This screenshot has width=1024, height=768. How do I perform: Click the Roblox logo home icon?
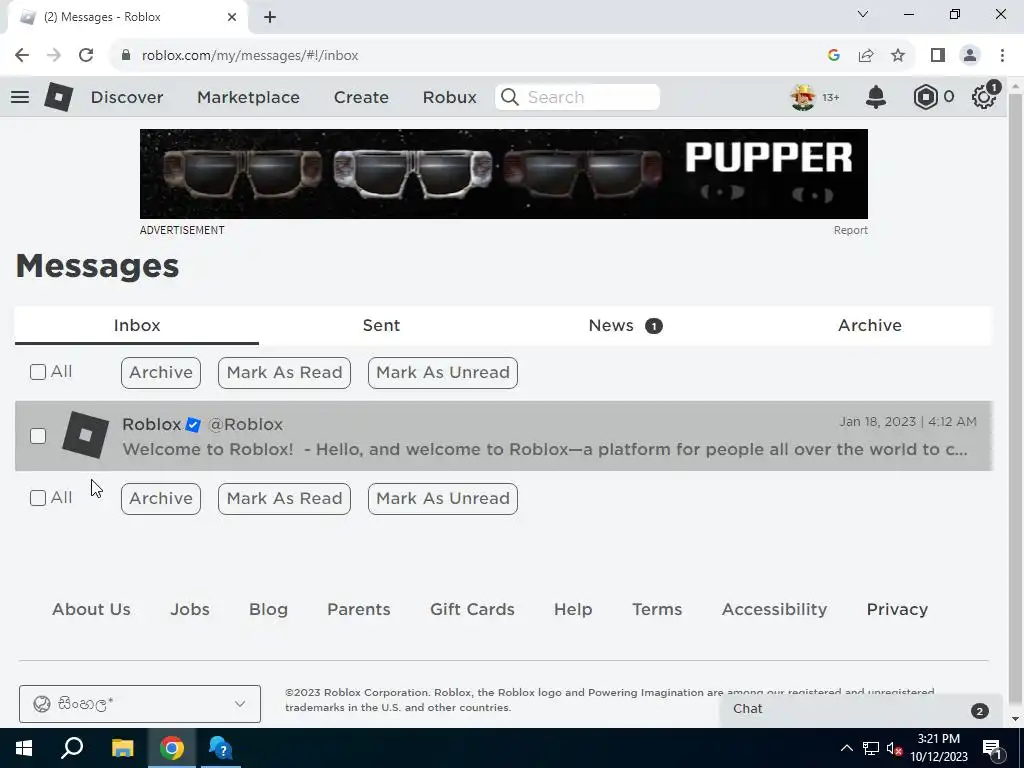pos(58,97)
